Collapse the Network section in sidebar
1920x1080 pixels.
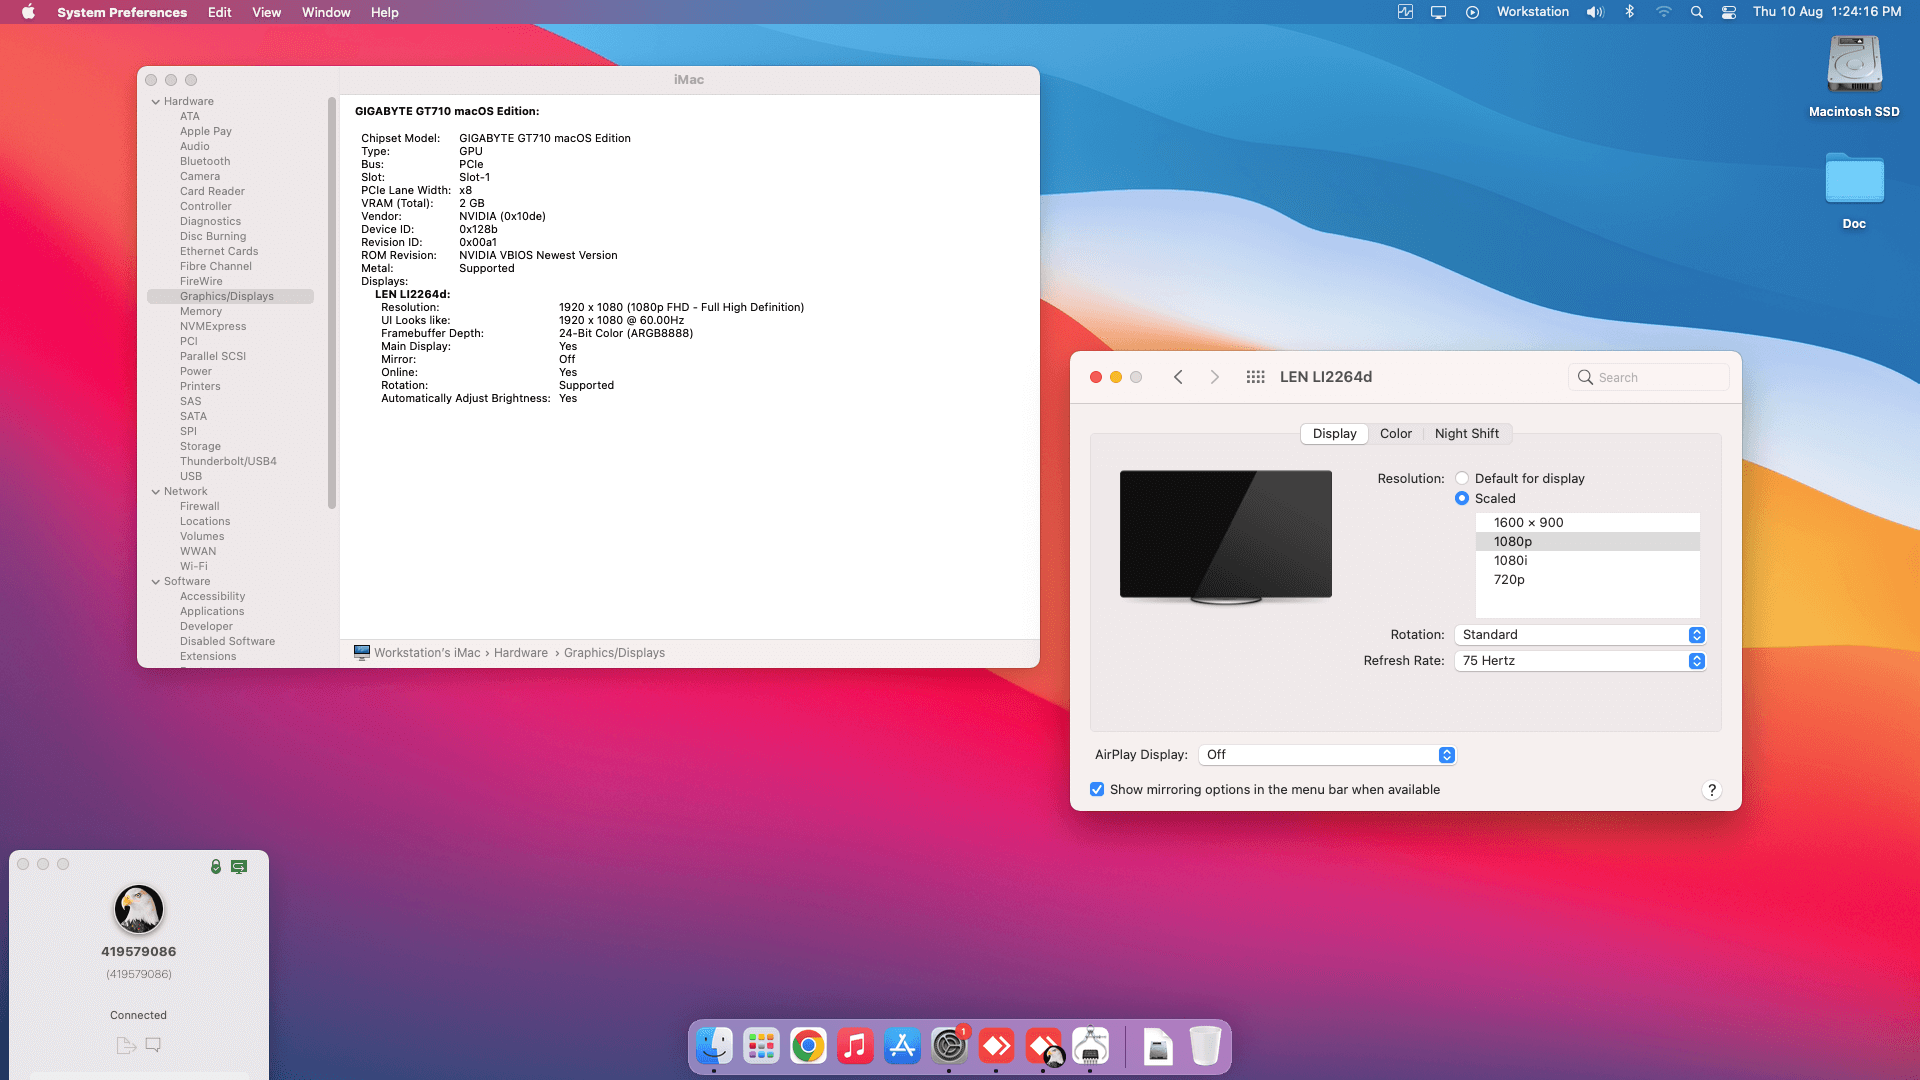coord(155,491)
